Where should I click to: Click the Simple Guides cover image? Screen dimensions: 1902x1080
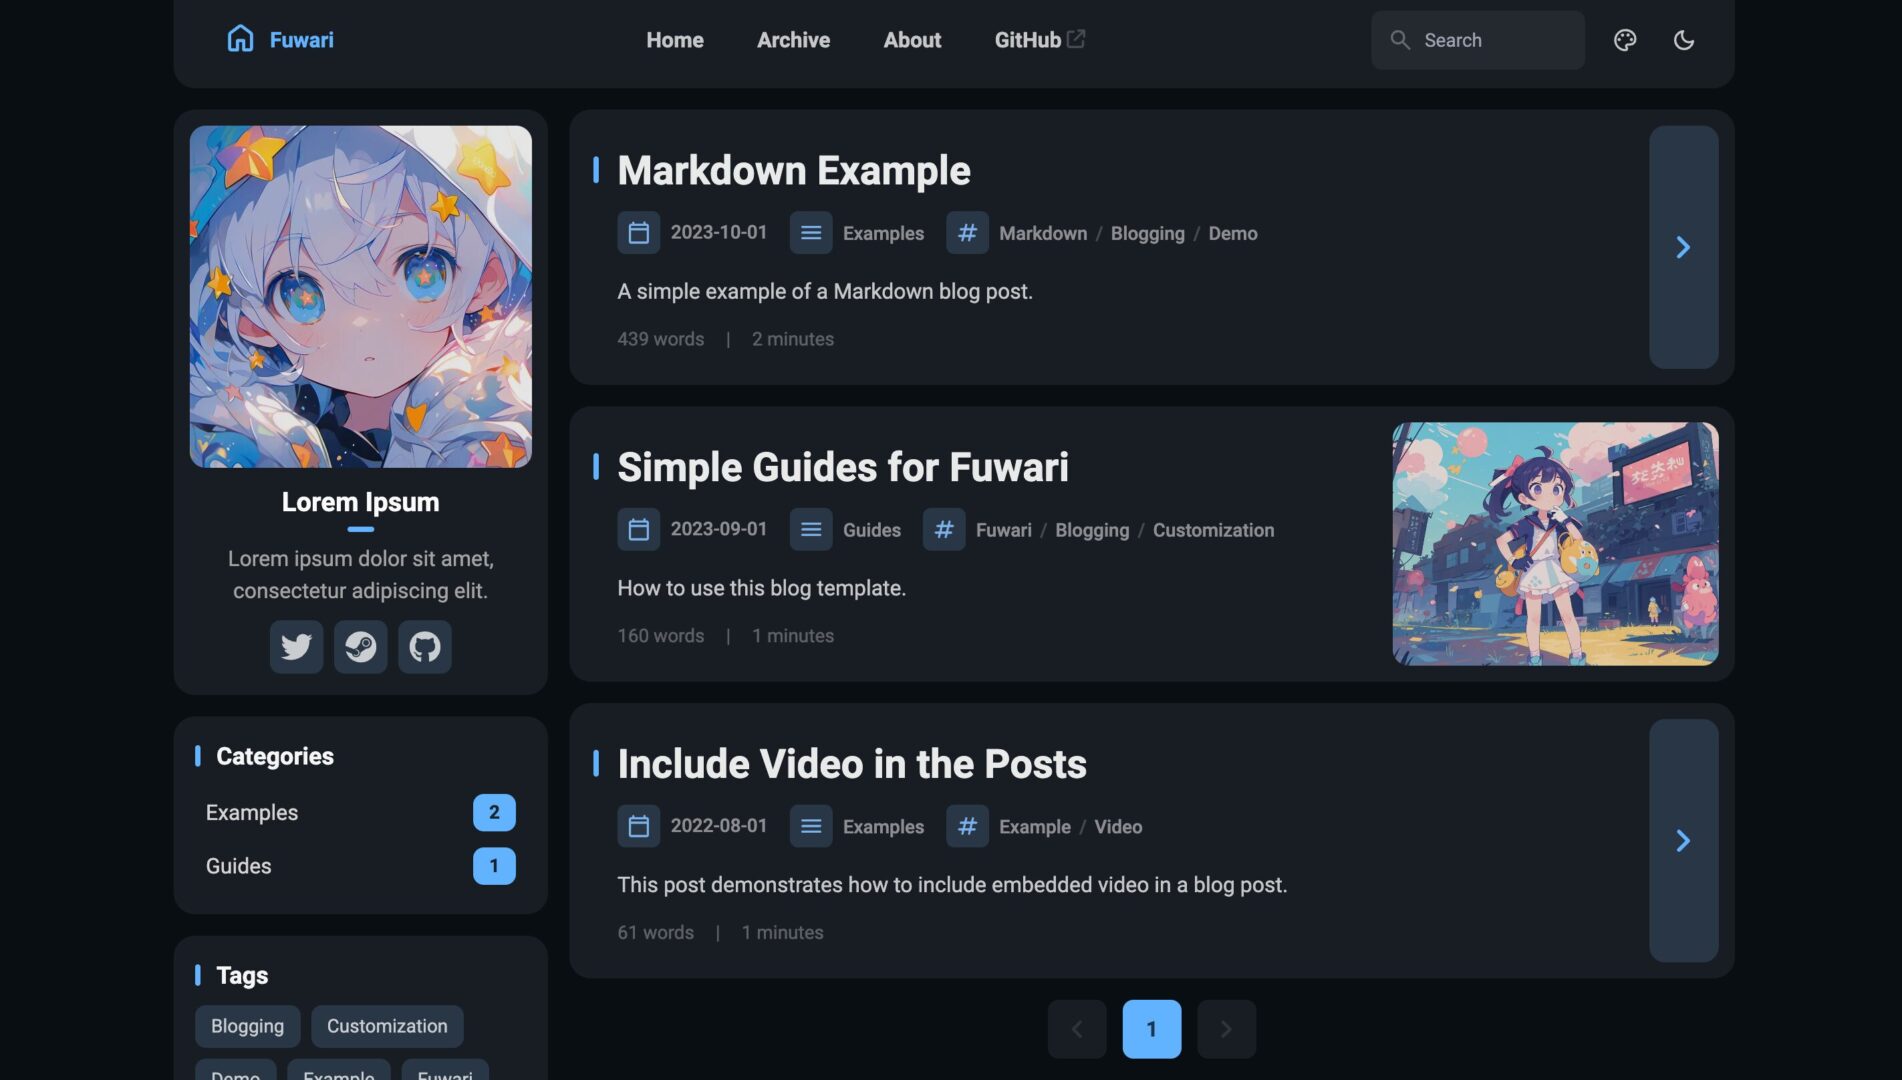[x=1555, y=545]
